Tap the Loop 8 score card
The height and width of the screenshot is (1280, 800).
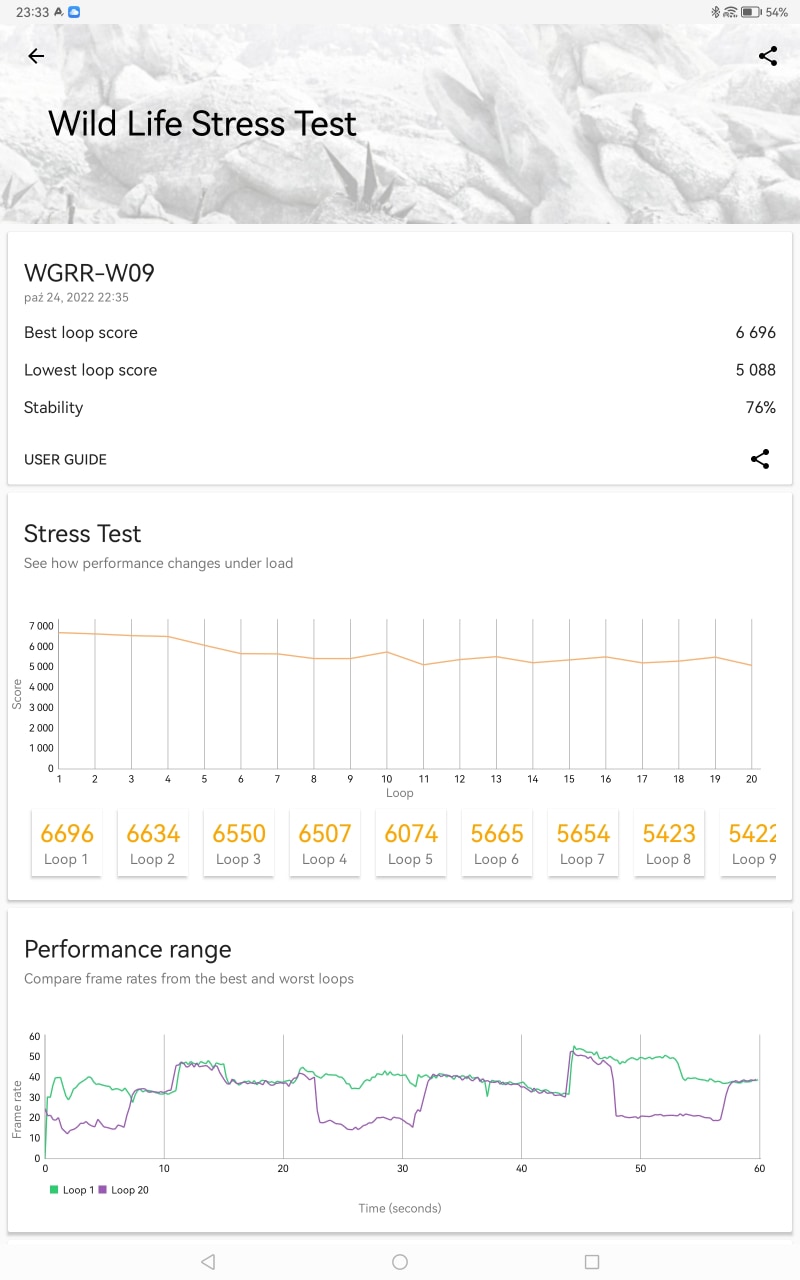coord(669,843)
